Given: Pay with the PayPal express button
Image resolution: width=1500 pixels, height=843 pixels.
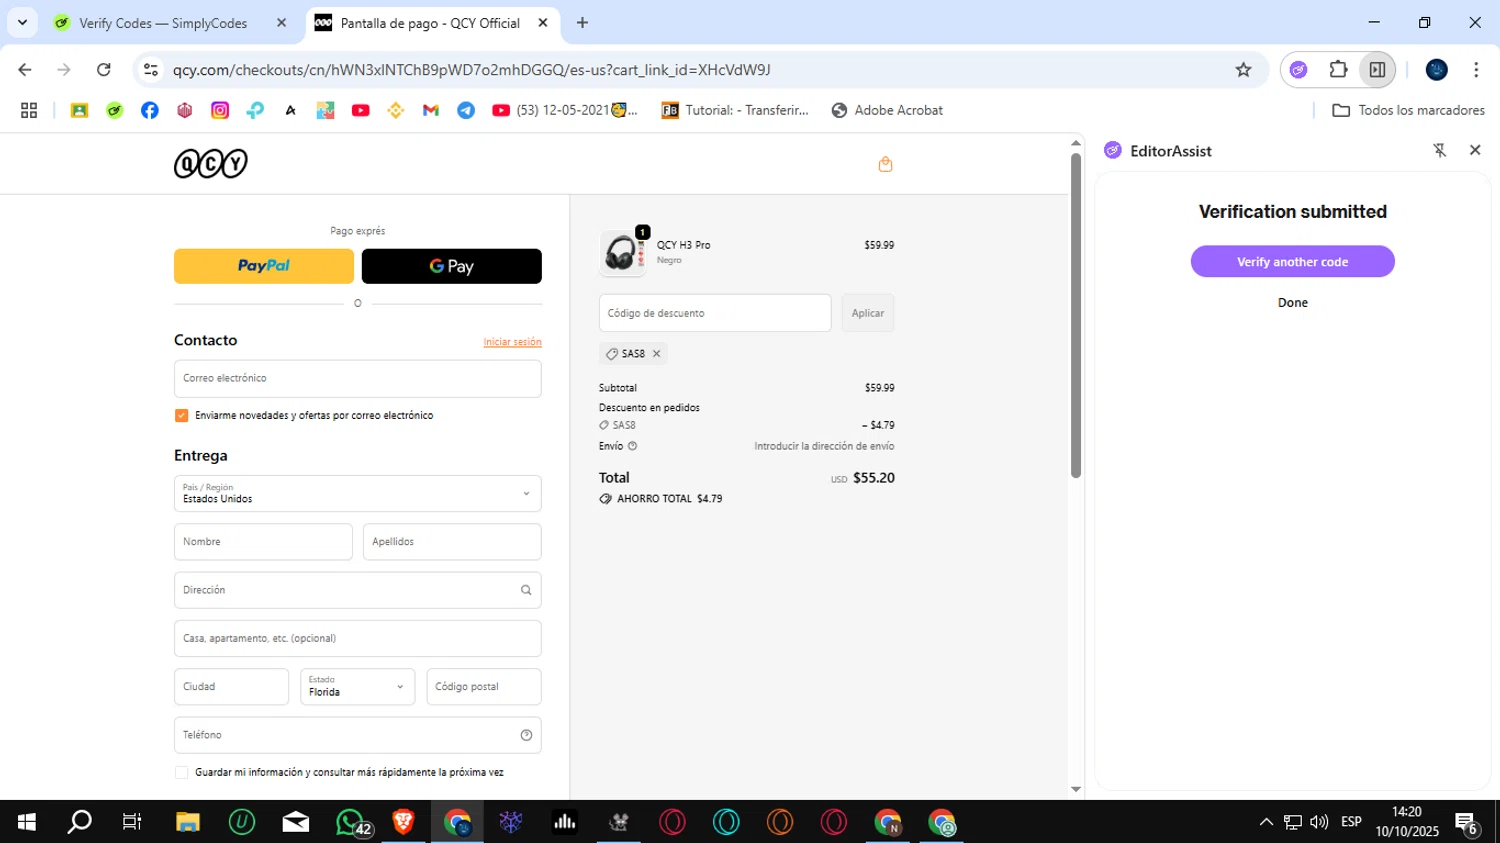Looking at the screenshot, I should [x=264, y=266].
